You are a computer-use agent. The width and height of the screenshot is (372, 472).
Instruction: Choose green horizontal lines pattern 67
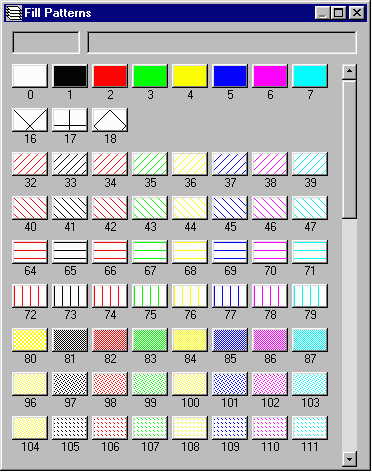(150, 252)
